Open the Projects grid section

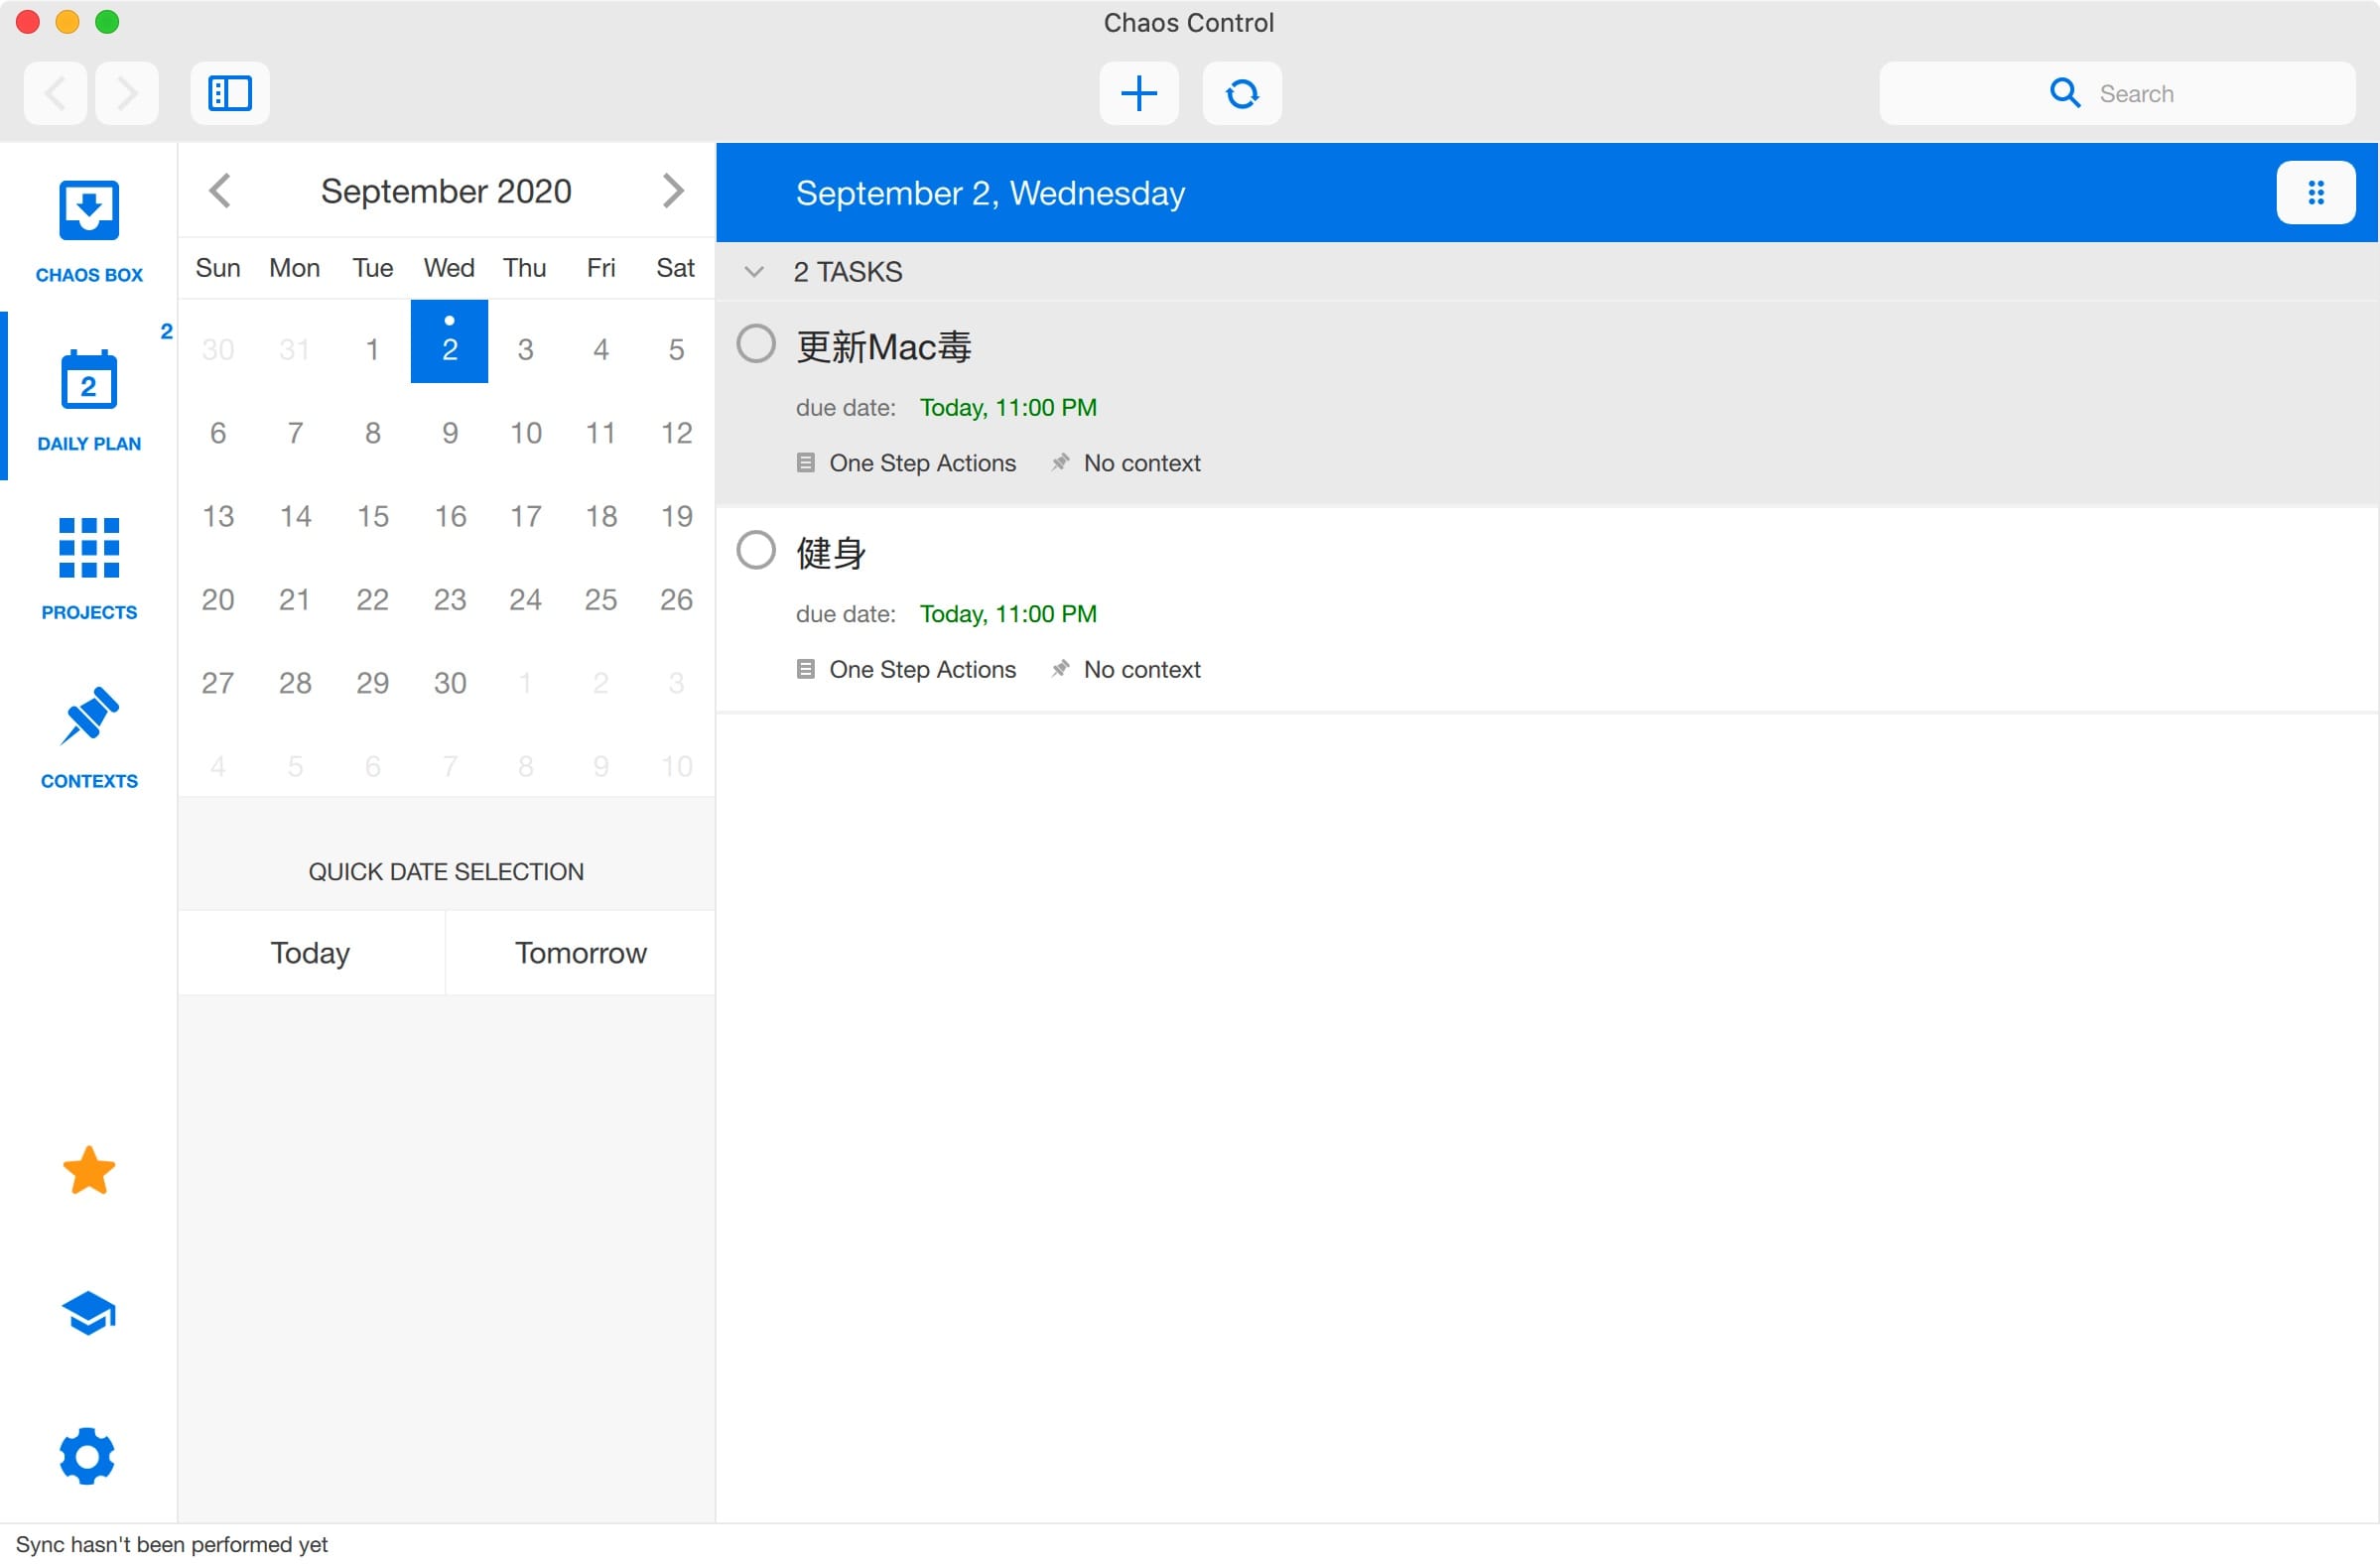click(89, 566)
